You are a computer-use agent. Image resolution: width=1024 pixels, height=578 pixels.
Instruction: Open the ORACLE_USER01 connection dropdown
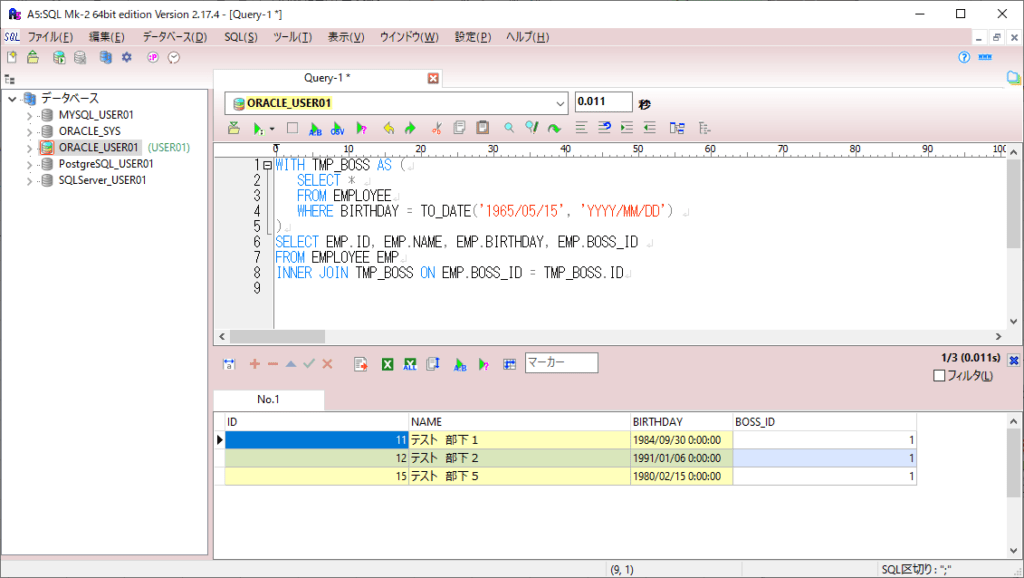559,103
